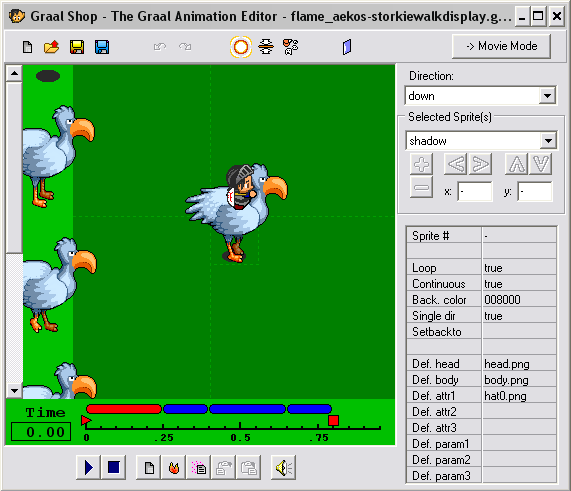571x491 pixels.
Task: Click the redo arrow icon
Action: (185, 47)
